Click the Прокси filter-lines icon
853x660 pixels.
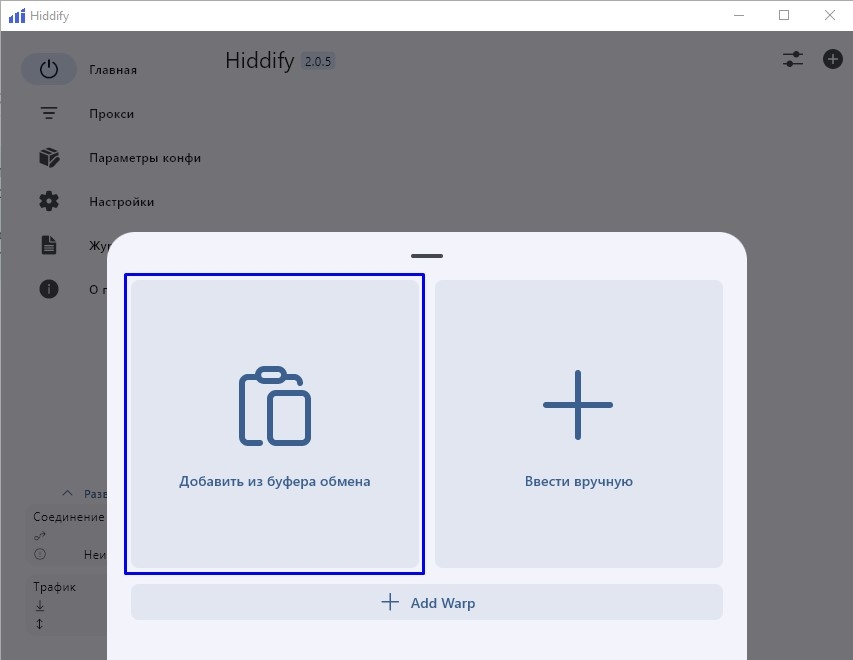(x=49, y=114)
